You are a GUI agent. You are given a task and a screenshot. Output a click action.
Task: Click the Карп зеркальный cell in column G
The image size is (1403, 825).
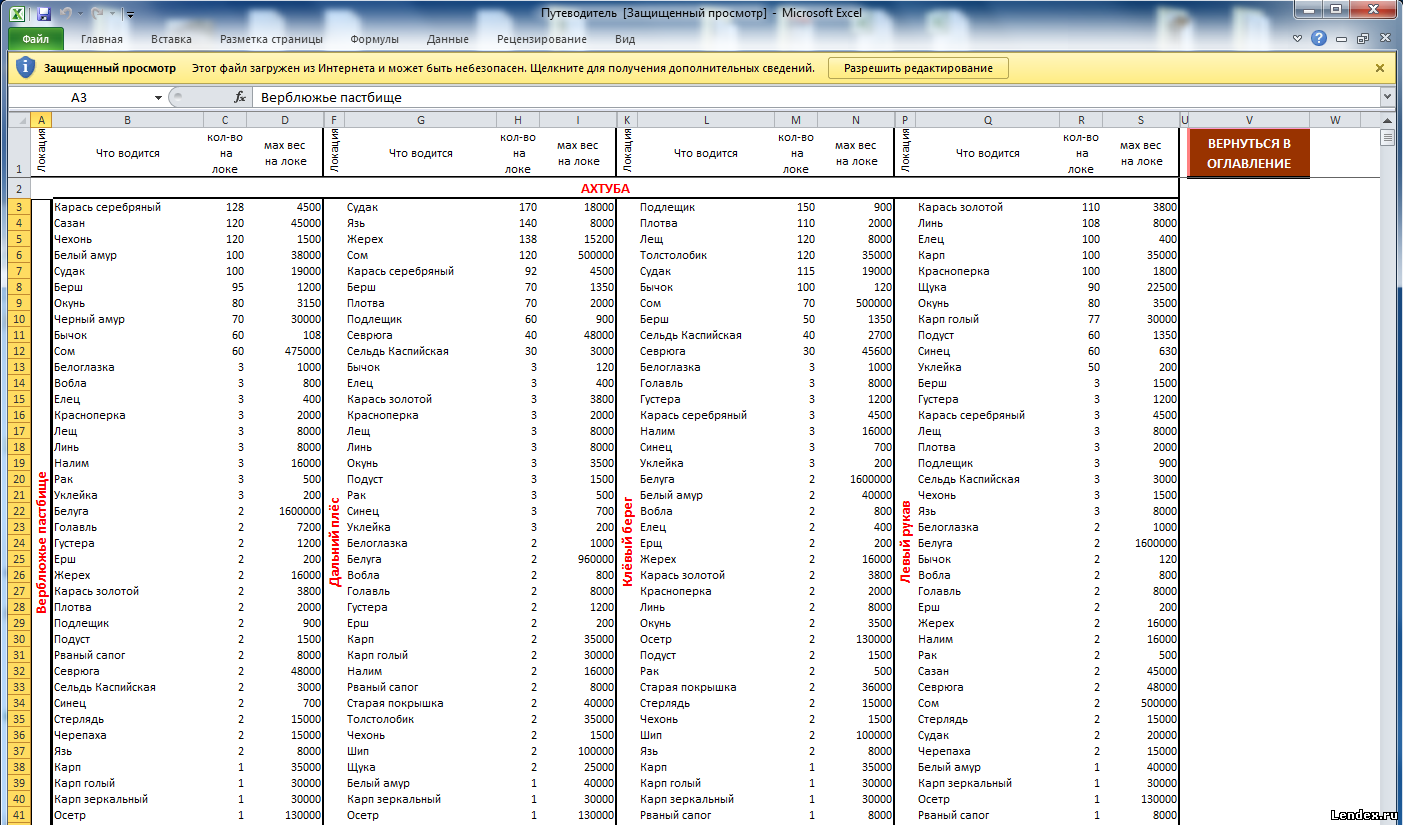pos(420,799)
